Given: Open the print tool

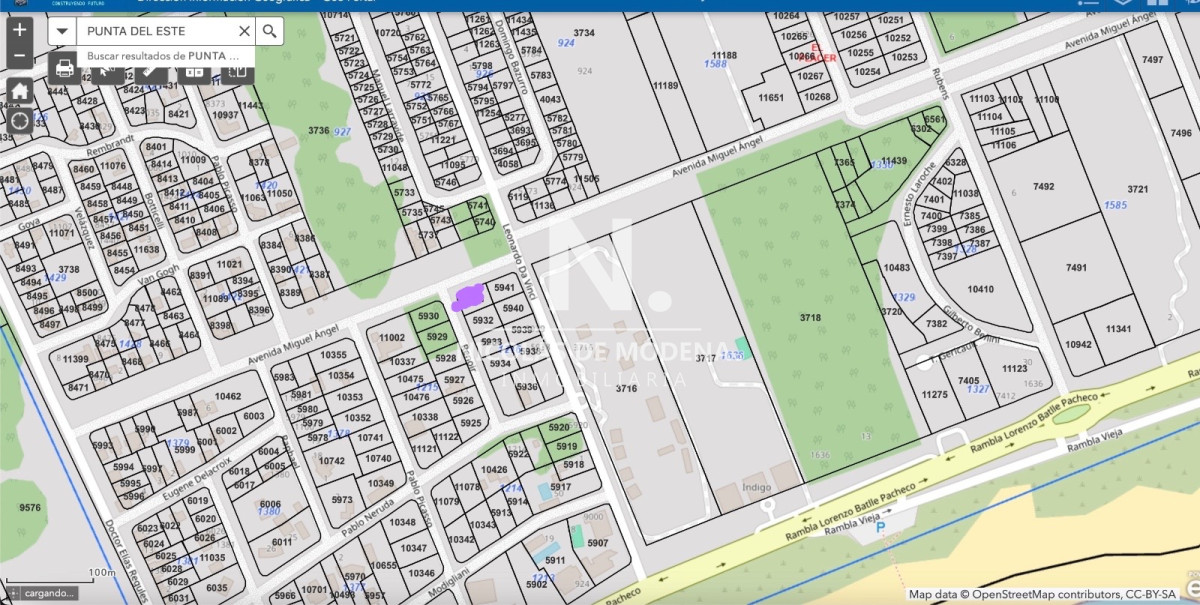Looking at the screenshot, I should [65, 69].
